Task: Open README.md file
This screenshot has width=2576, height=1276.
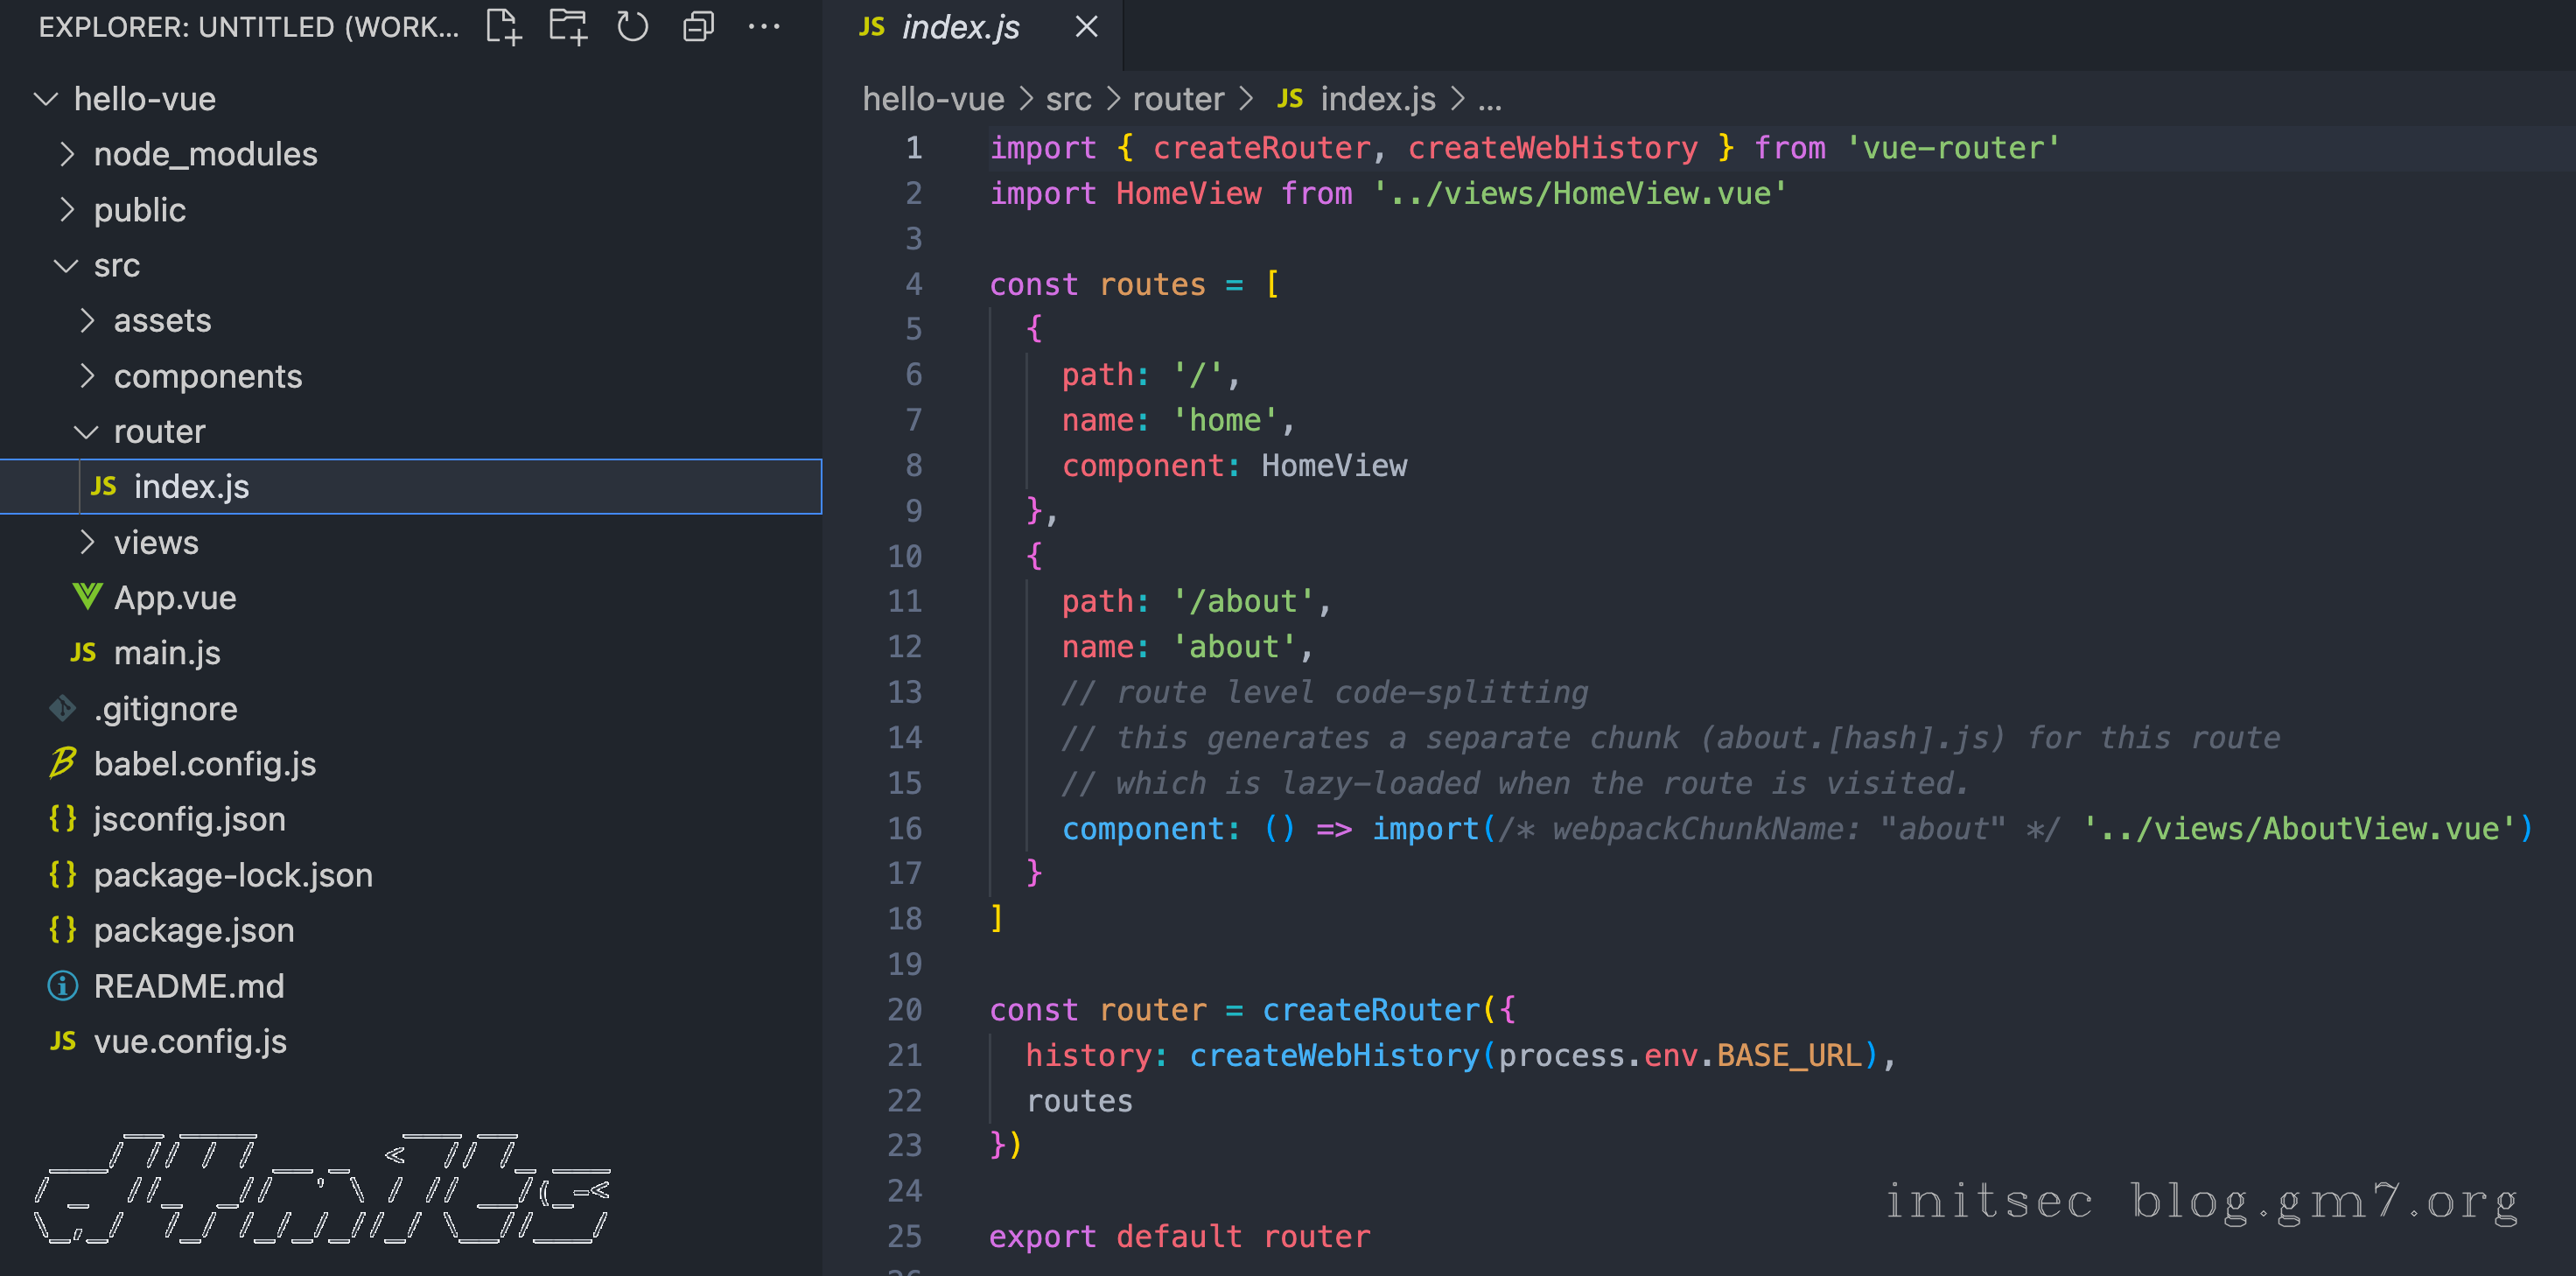Action: point(188,986)
